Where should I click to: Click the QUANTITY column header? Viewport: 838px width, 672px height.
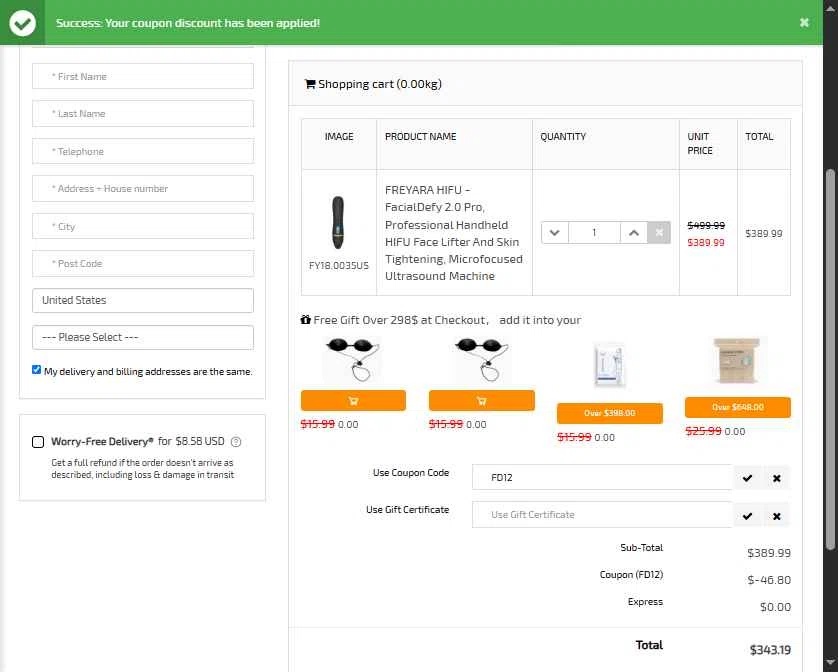563,137
